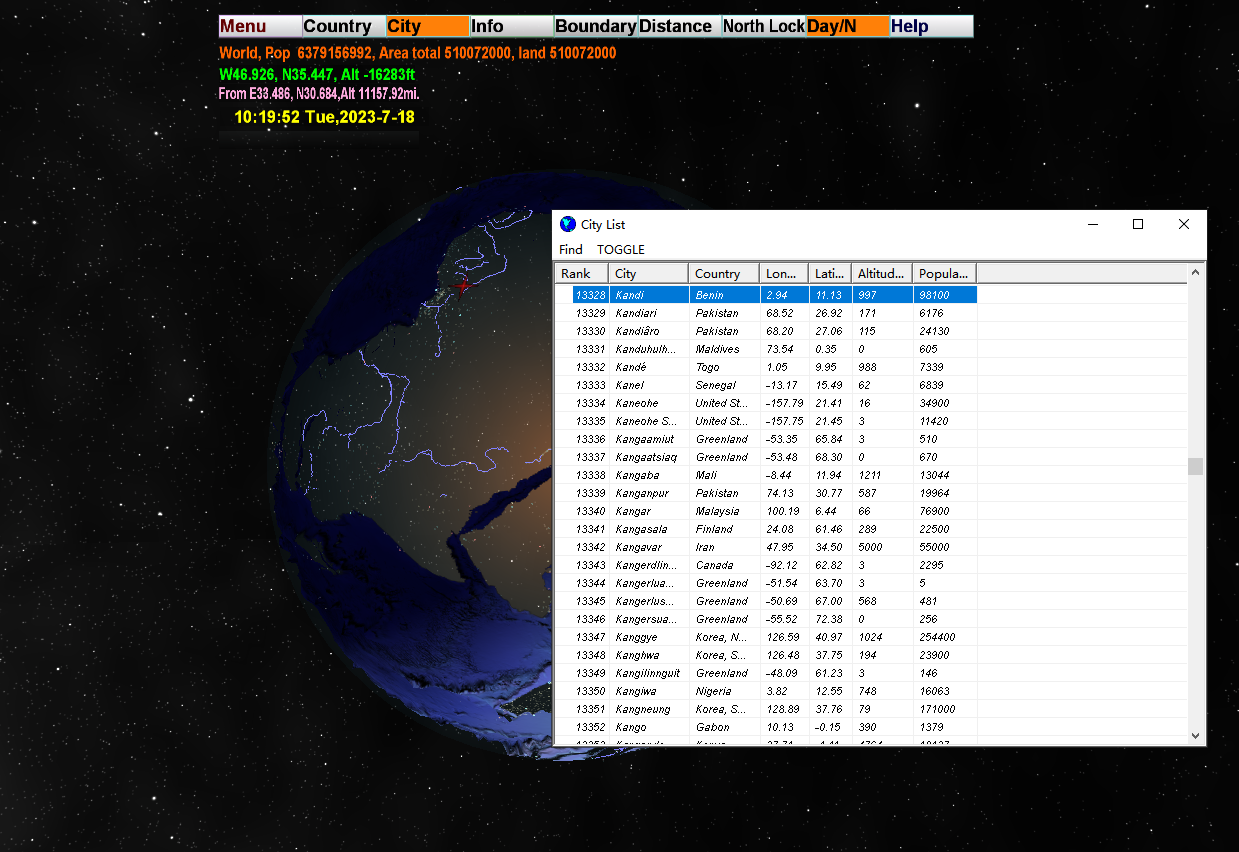Screen dimensions: 1239x852
Task: Sort by the City column header
Action: [648, 273]
